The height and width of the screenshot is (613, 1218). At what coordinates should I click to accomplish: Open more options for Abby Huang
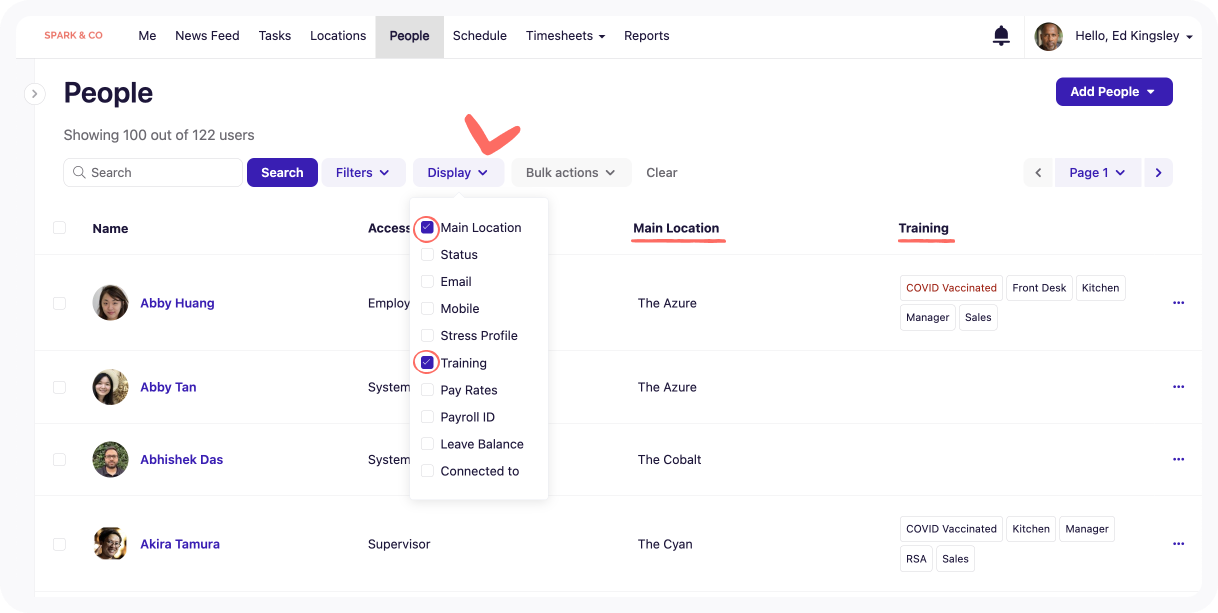(1178, 303)
